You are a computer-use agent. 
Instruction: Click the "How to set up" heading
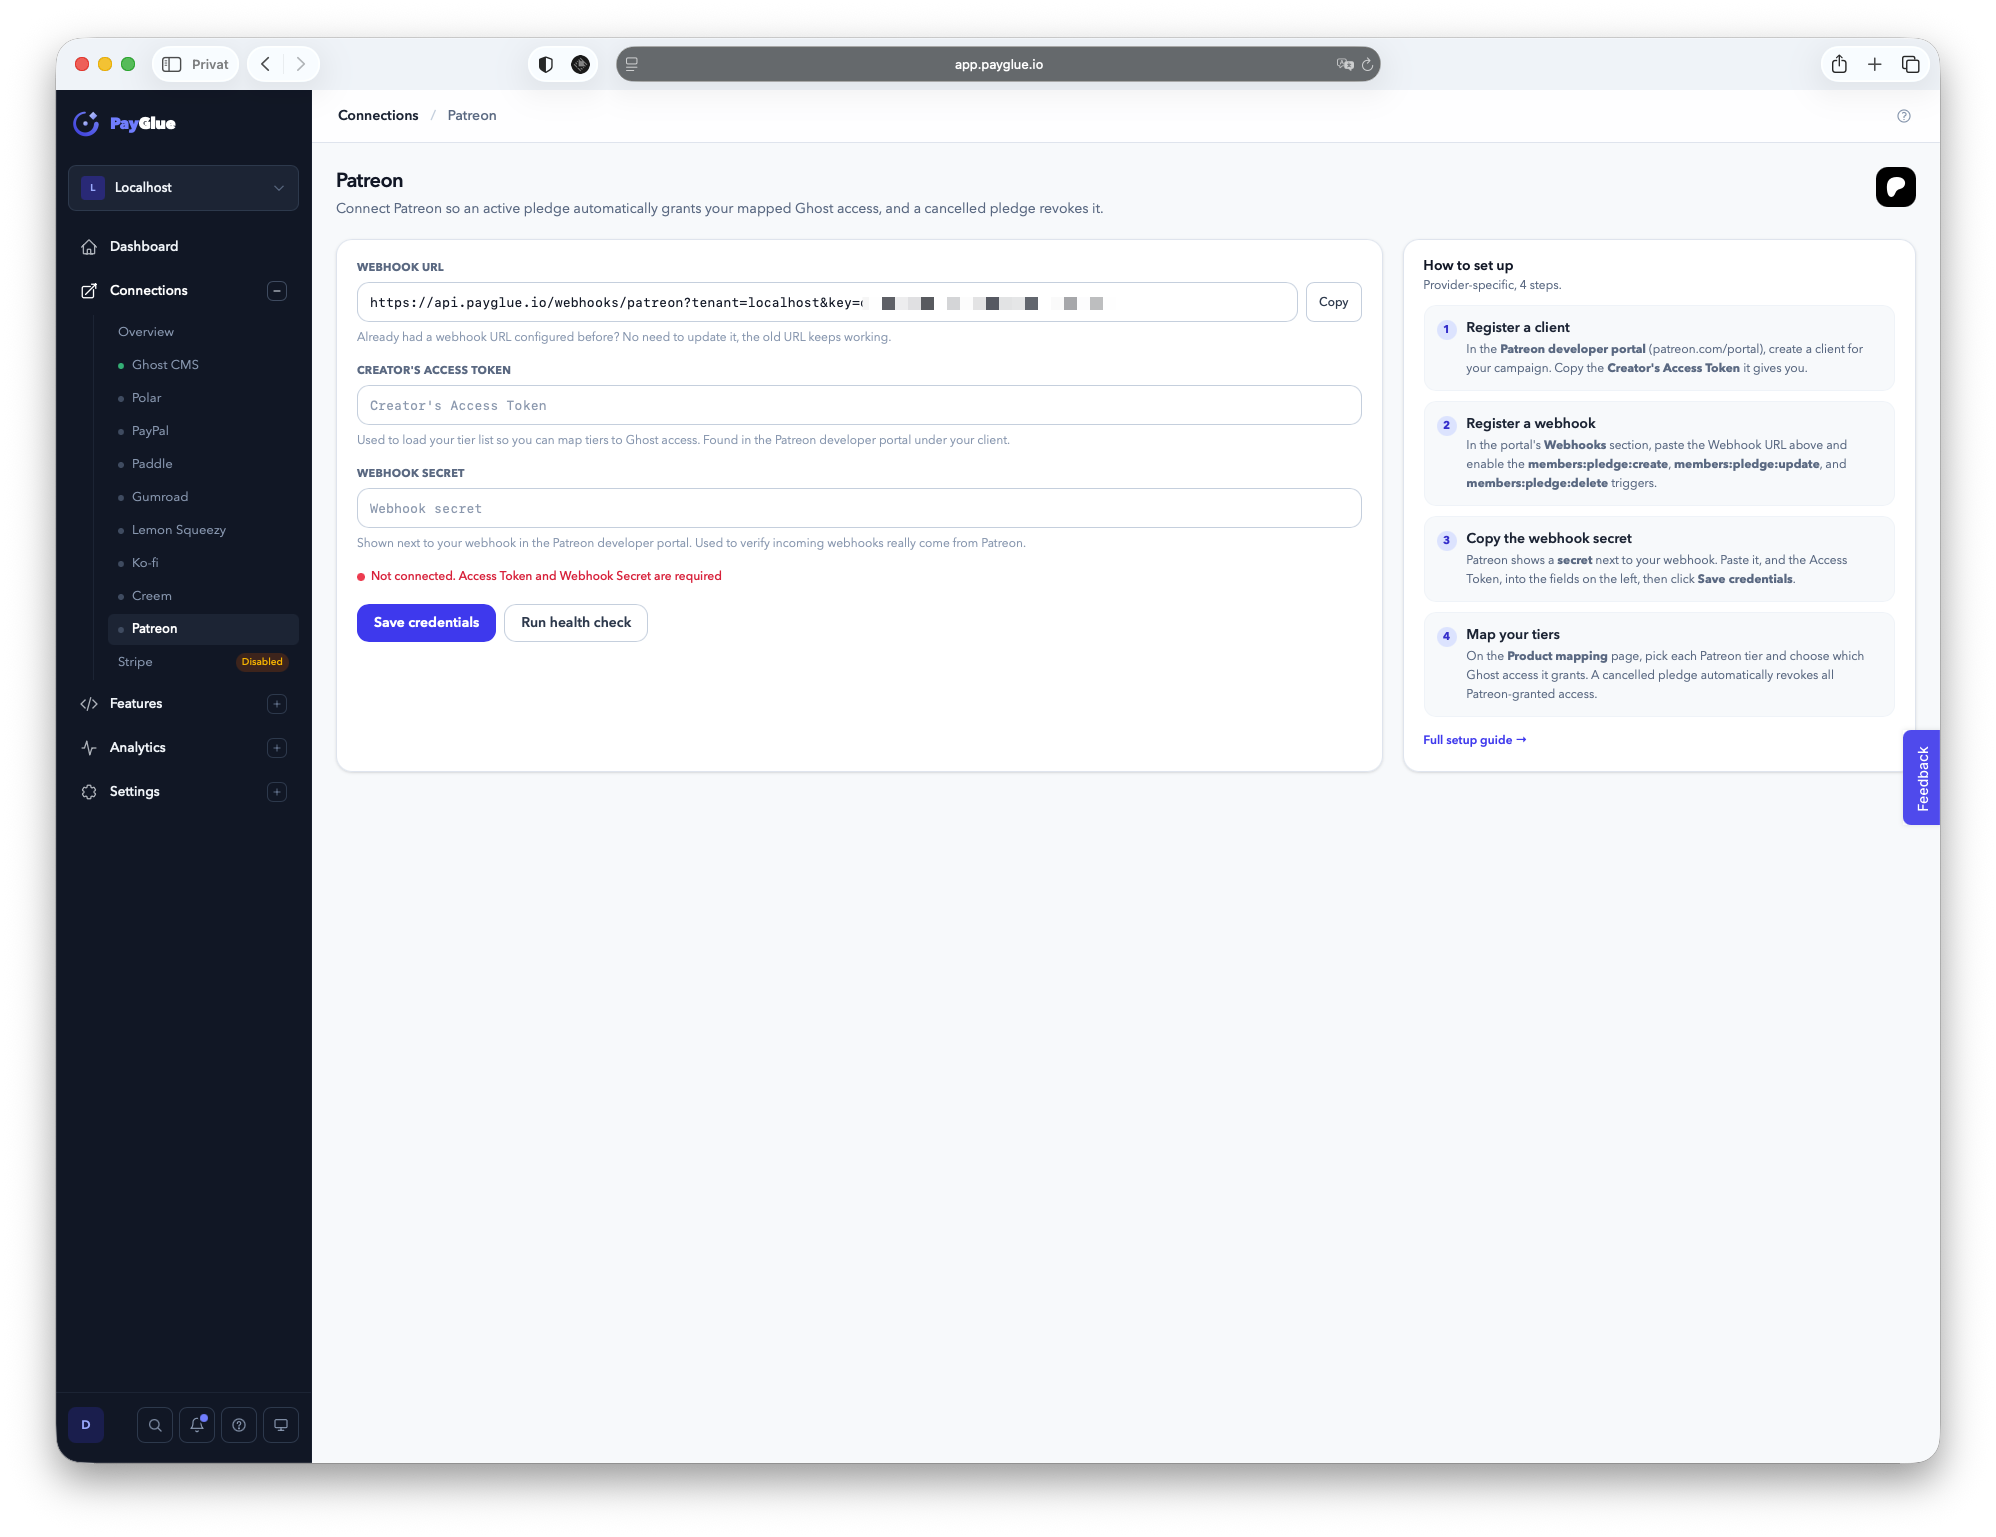1468,266
